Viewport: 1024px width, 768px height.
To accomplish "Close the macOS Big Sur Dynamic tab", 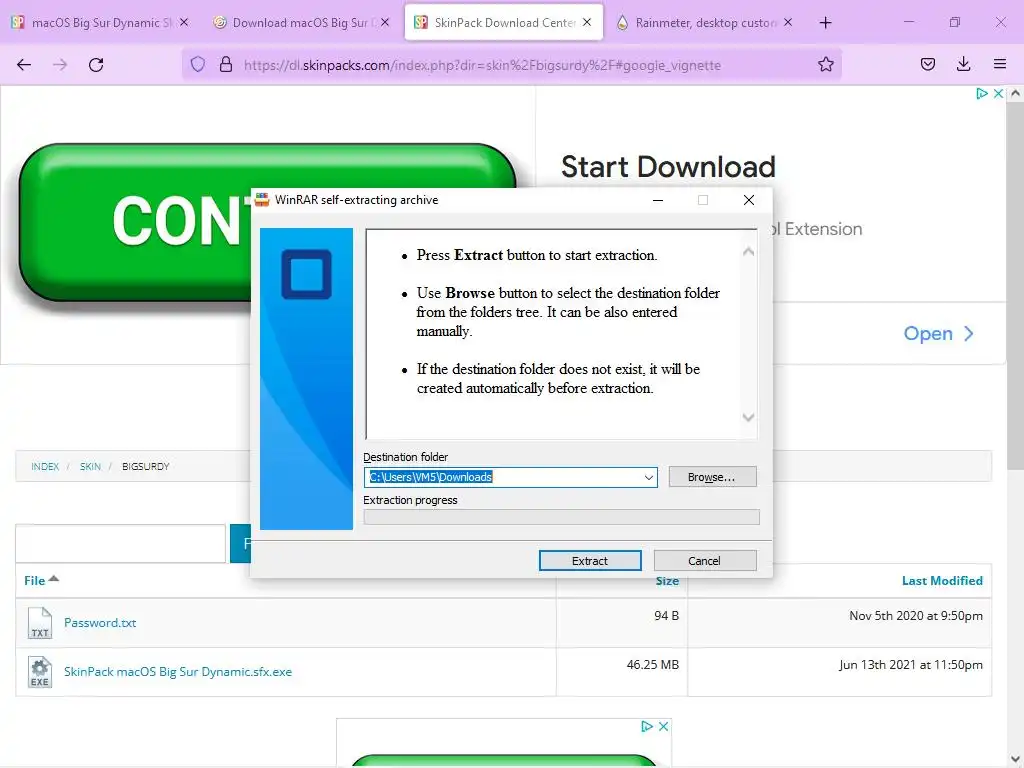I will pyautogui.click(x=184, y=22).
